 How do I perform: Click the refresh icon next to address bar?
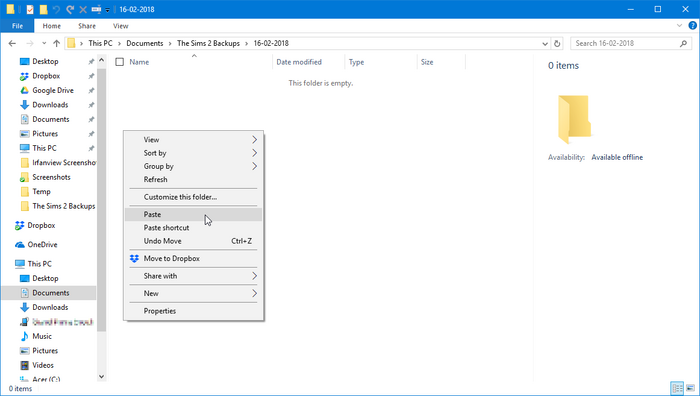[557, 43]
